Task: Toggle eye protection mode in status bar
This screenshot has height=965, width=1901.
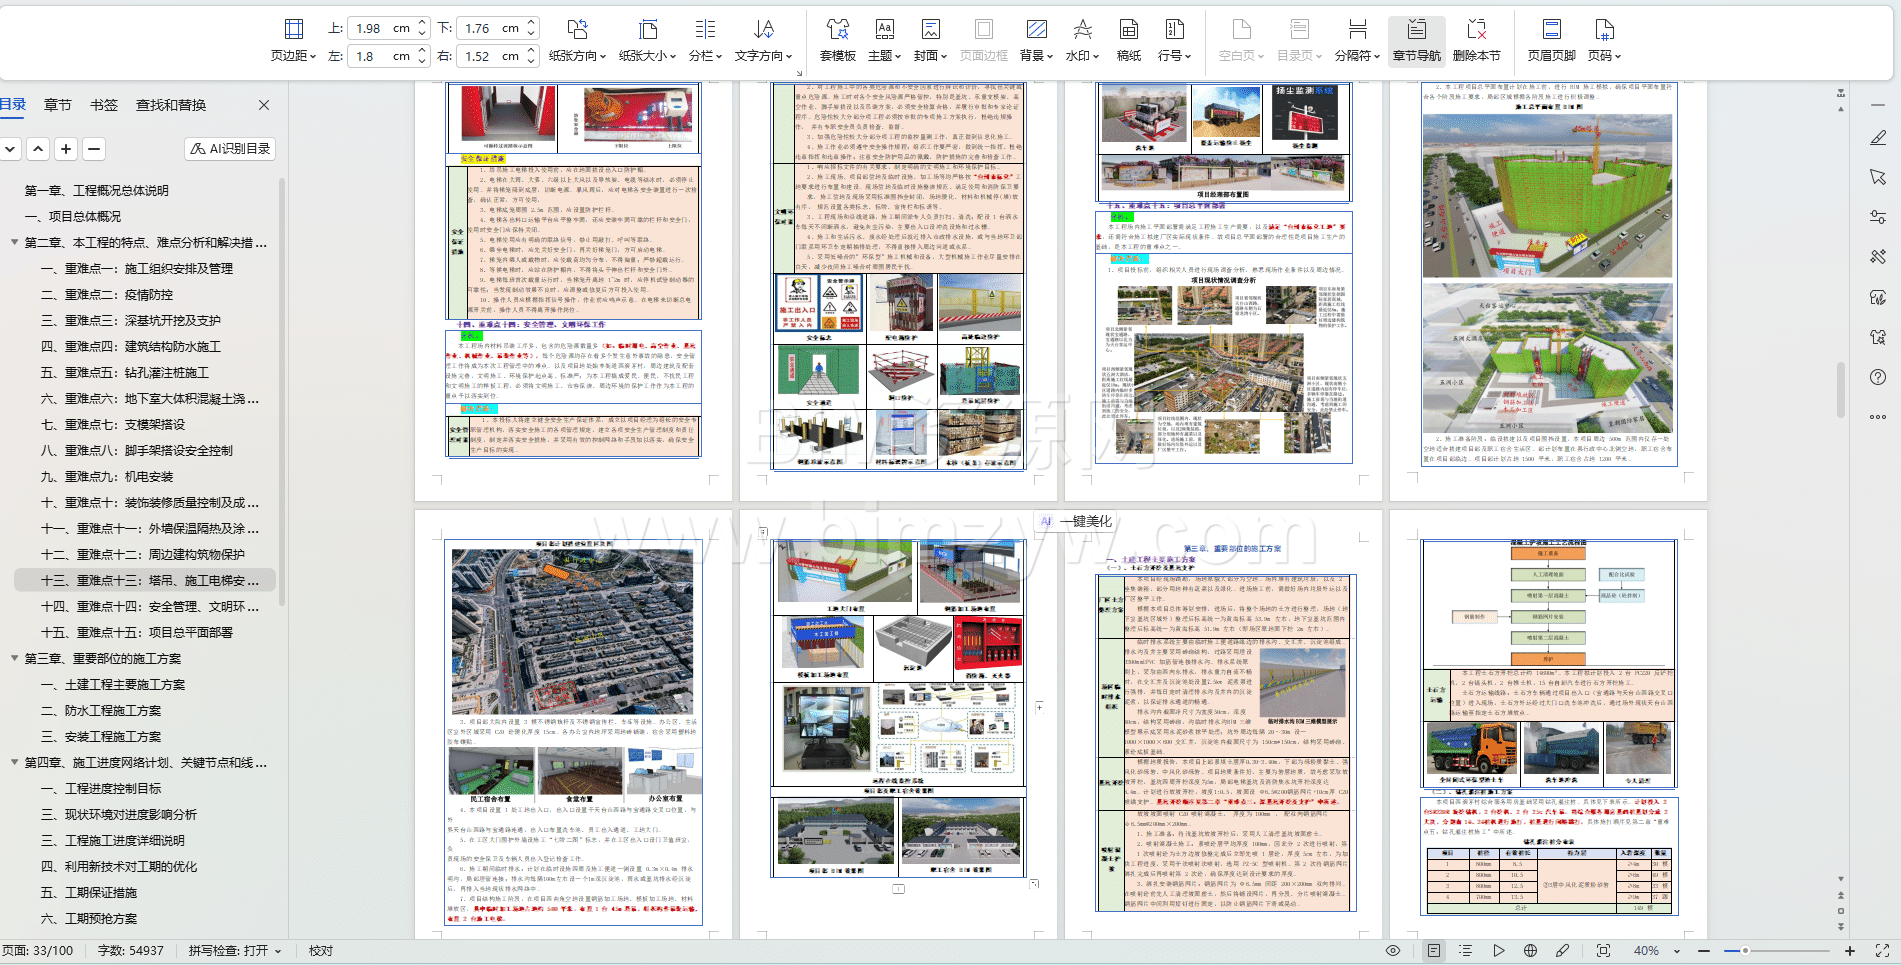Action: coord(1393,951)
